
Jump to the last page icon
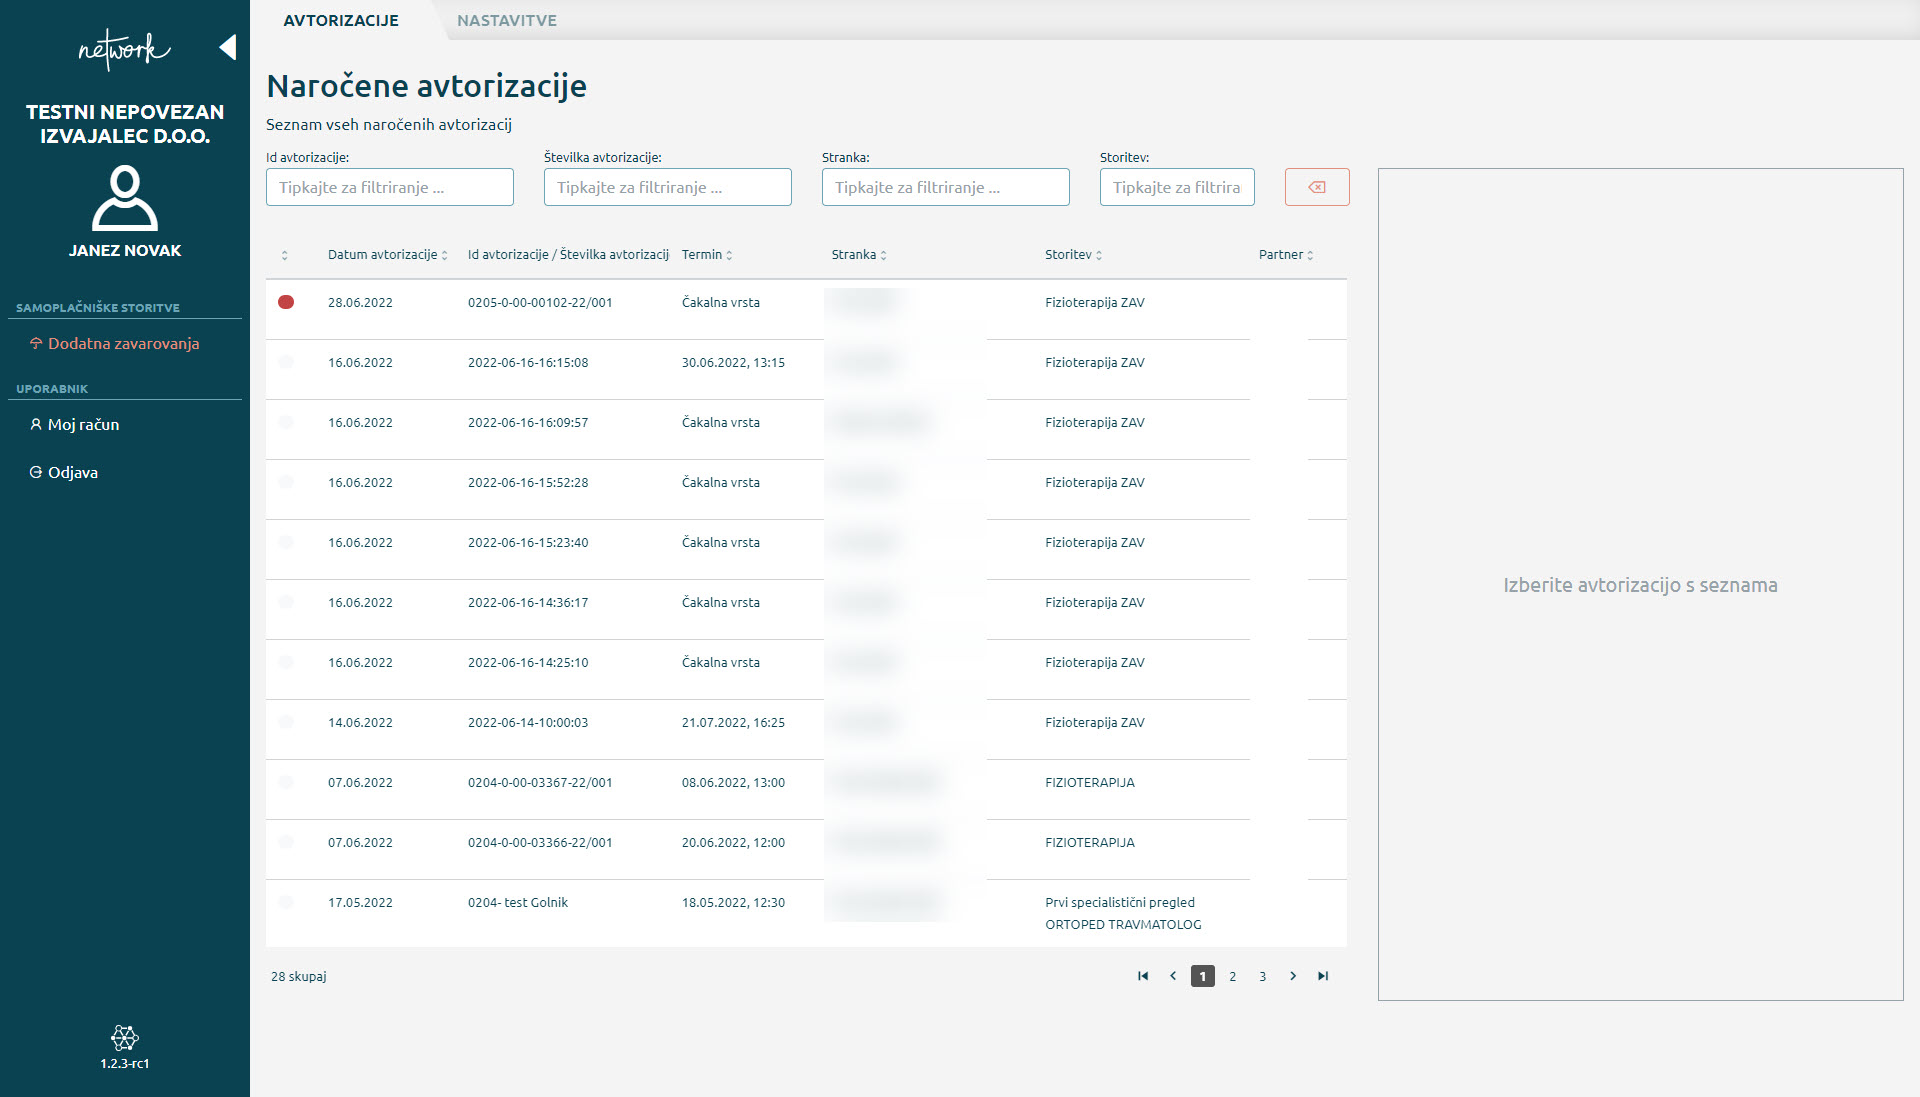(1323, 976)
